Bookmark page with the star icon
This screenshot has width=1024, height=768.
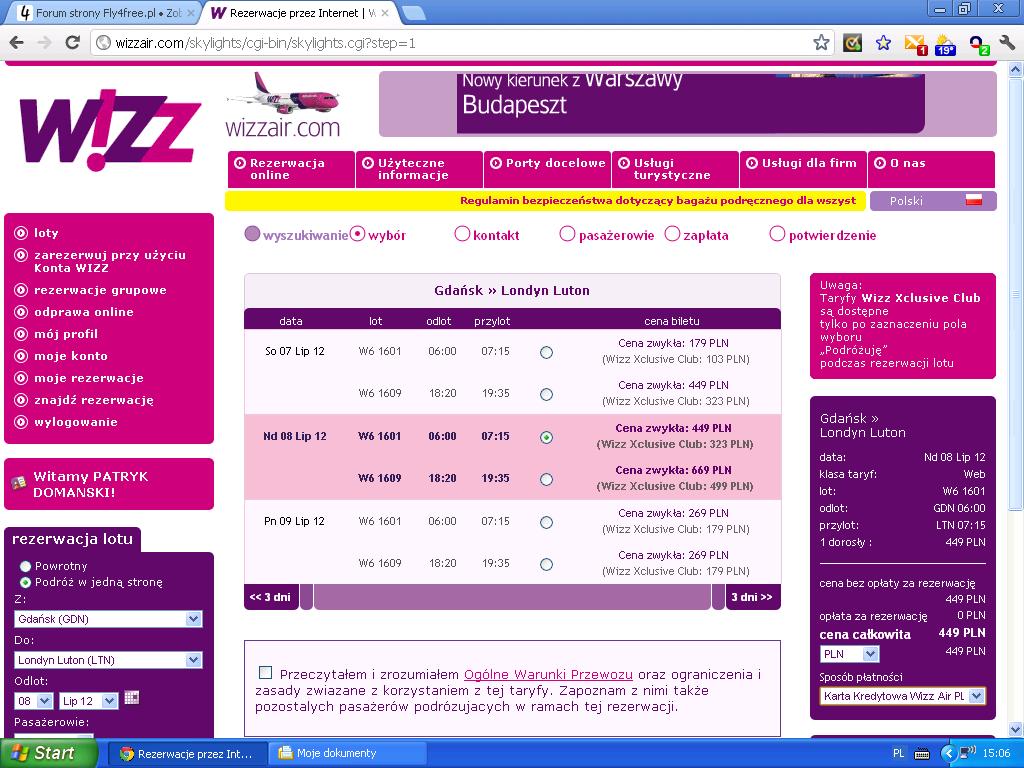[821, 43]
